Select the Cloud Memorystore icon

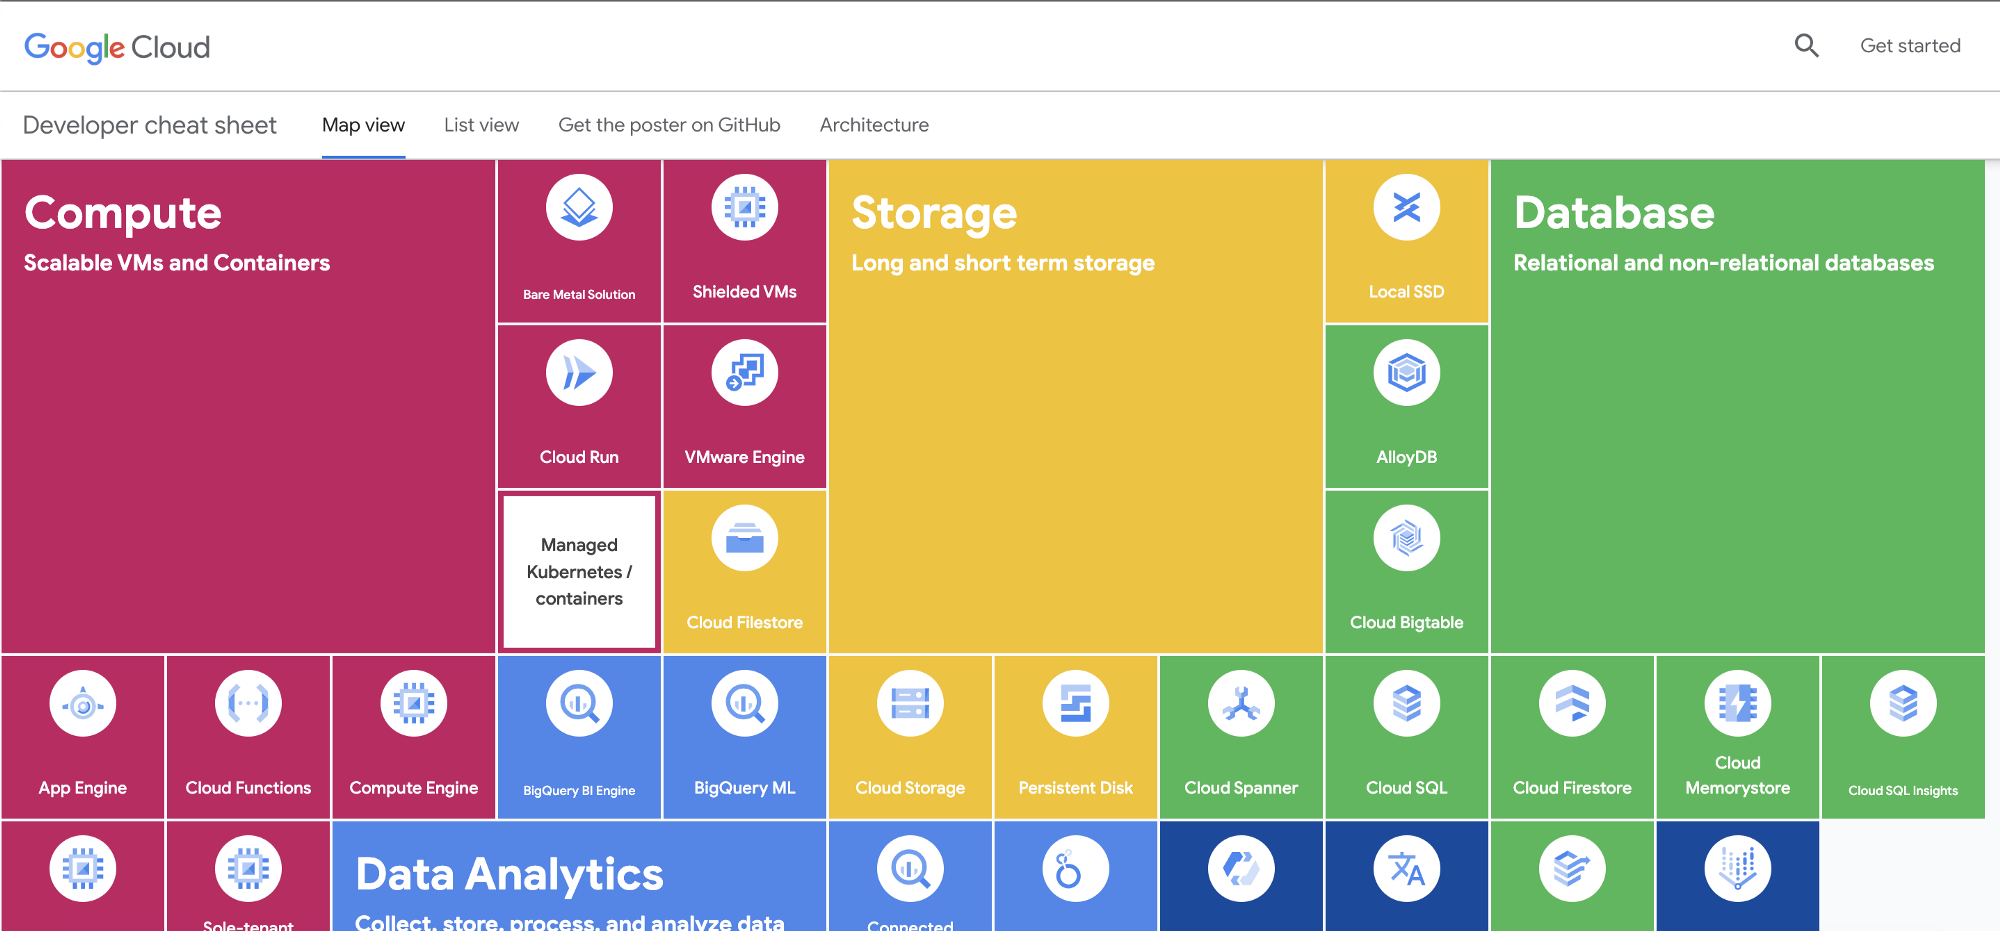pyautogui.click(x=1738, y=704)
